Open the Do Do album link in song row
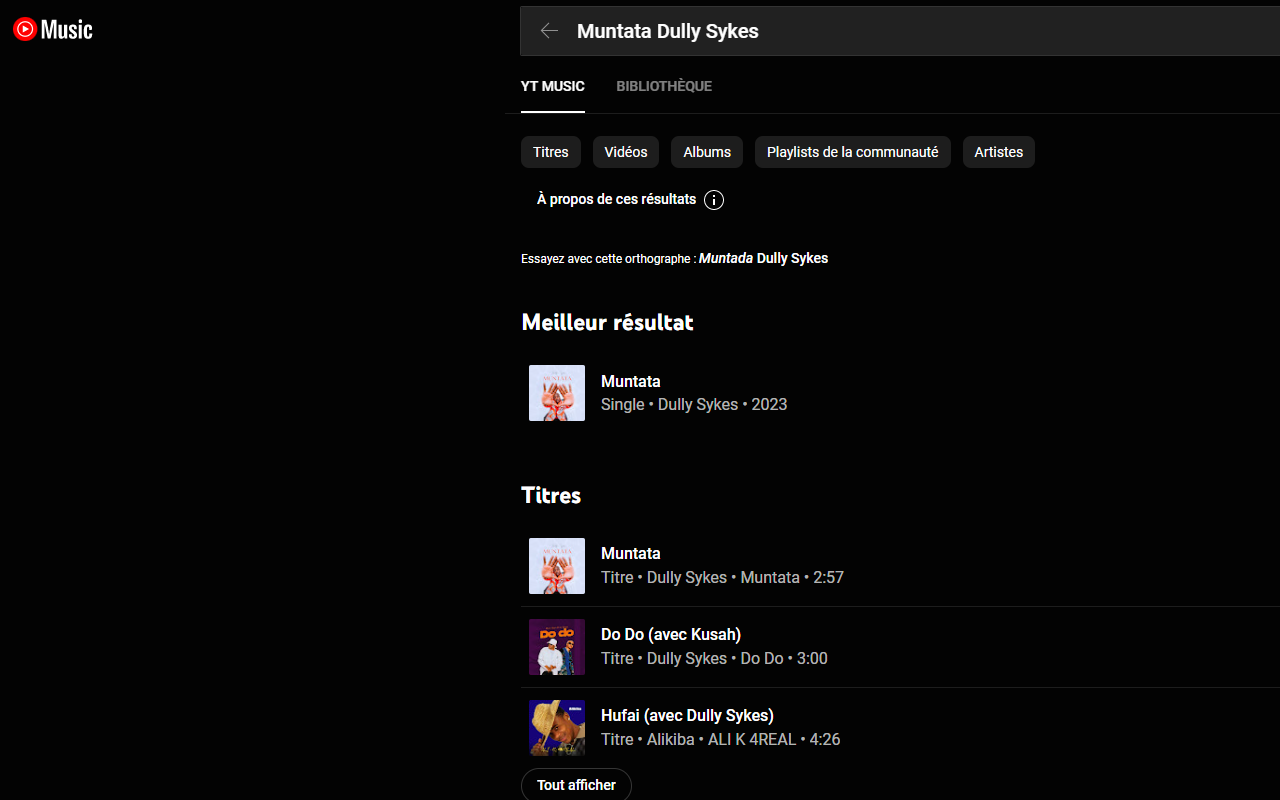 pyautogui.click(x=762, y=658)
